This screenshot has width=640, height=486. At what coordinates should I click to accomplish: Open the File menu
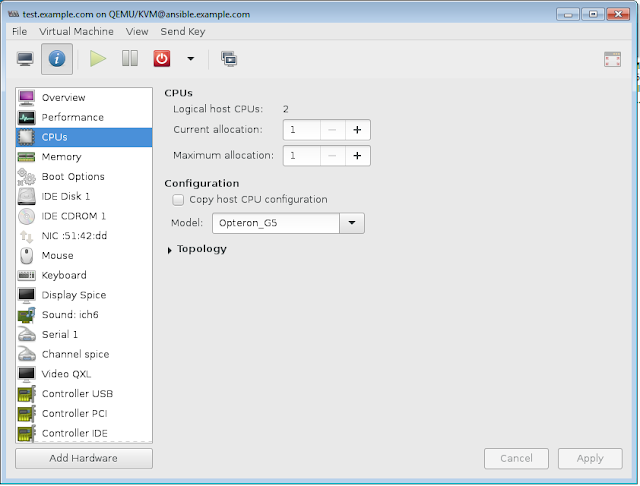click(x=20, y=31)
